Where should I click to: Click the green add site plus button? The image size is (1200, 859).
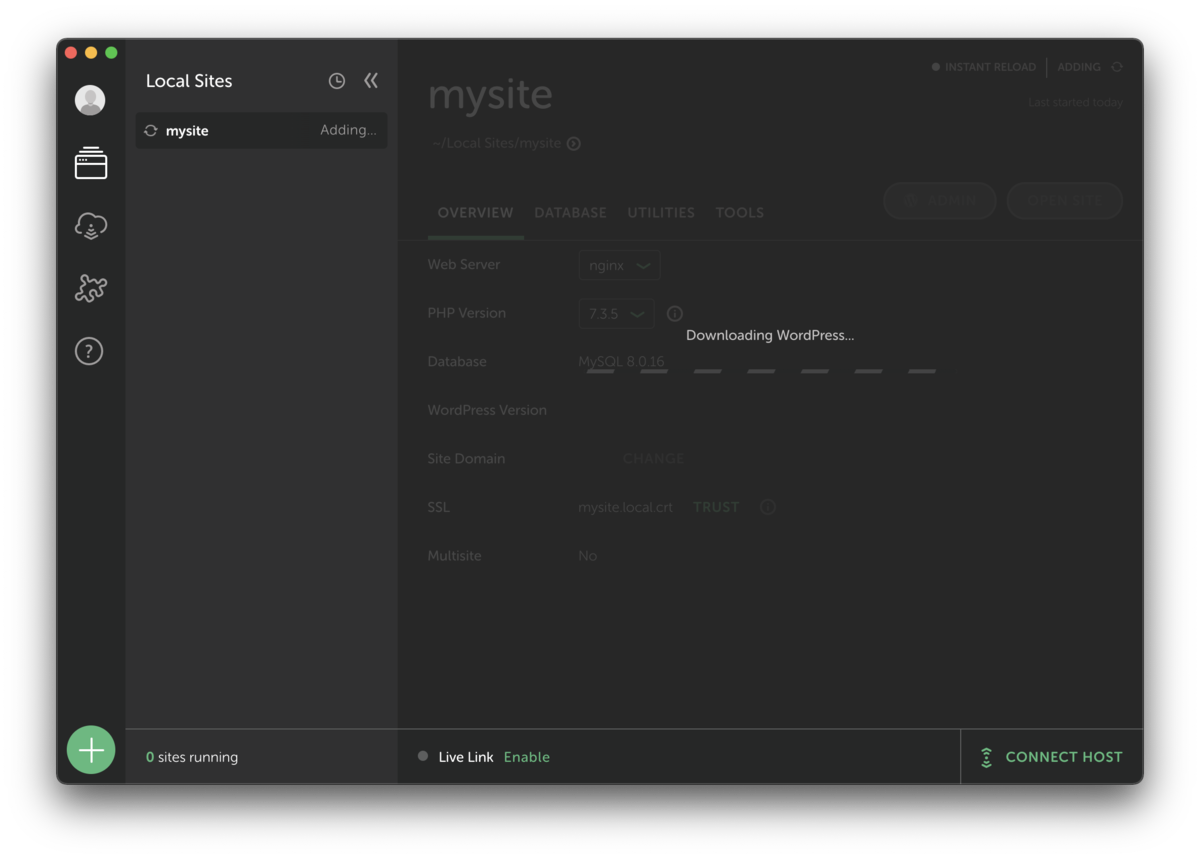click(91, 750)
